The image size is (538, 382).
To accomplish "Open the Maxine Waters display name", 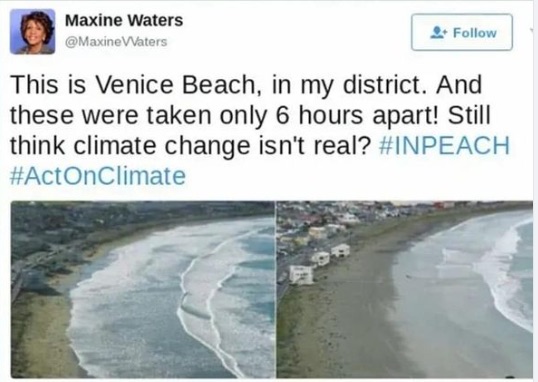I will coord(124,20).
